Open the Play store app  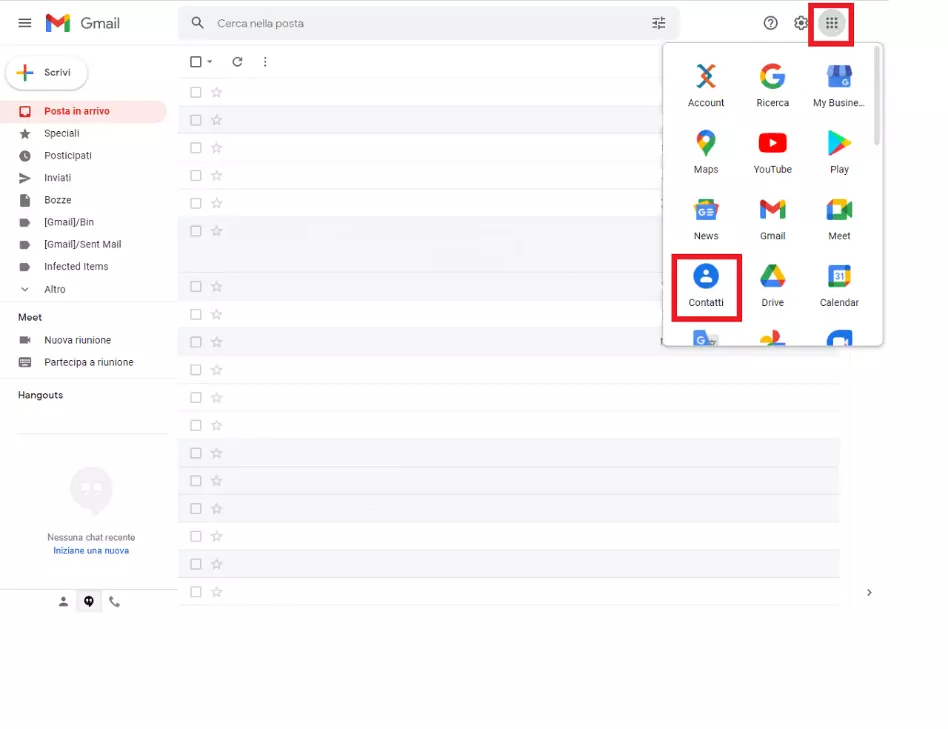point(839,152)
